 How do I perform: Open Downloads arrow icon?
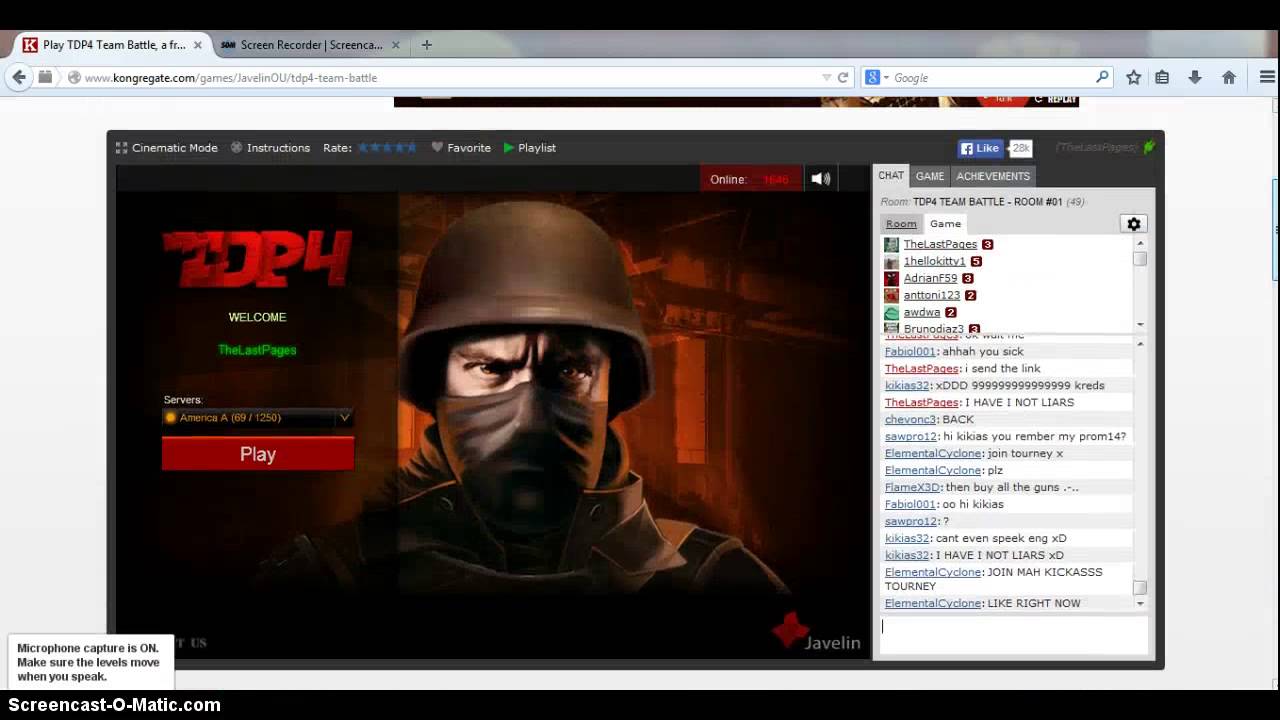(1194, 77)
